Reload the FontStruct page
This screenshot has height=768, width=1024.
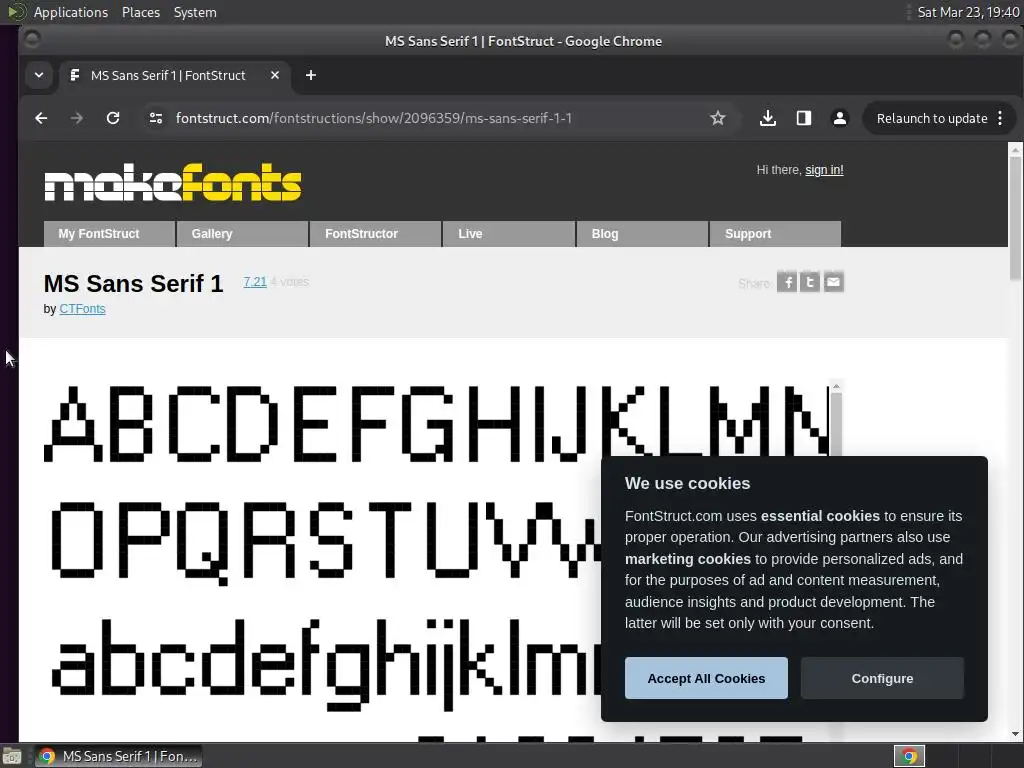pyautogui.click(x=113, y=118)
